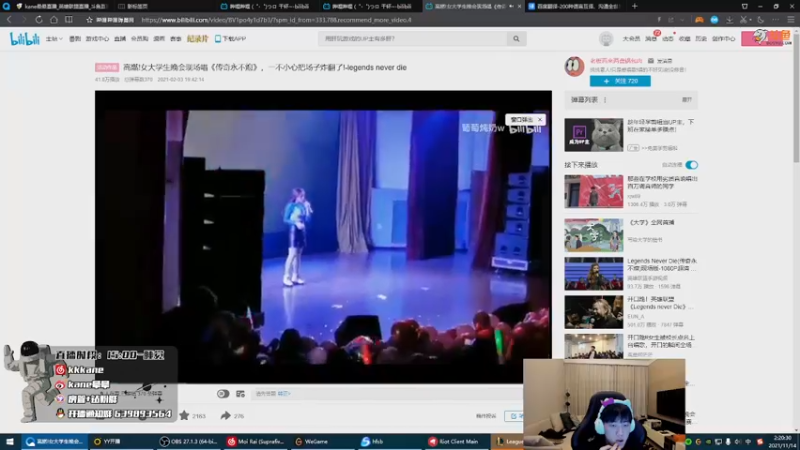Click the share arrow icon below video

[225, 415]
